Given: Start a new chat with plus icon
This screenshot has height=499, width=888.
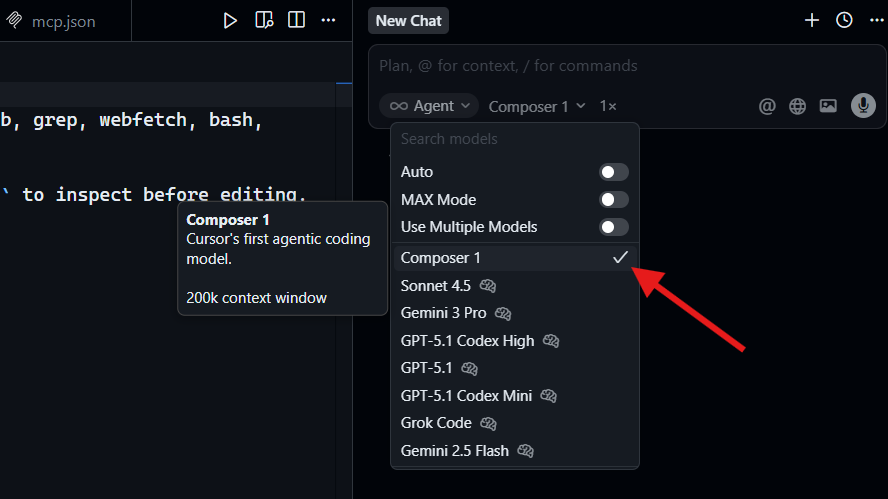Looking at the screenshot, I should point(812,20).
